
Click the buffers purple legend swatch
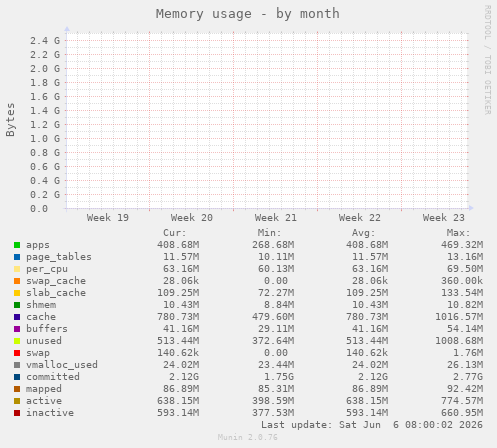coord(17,329)
